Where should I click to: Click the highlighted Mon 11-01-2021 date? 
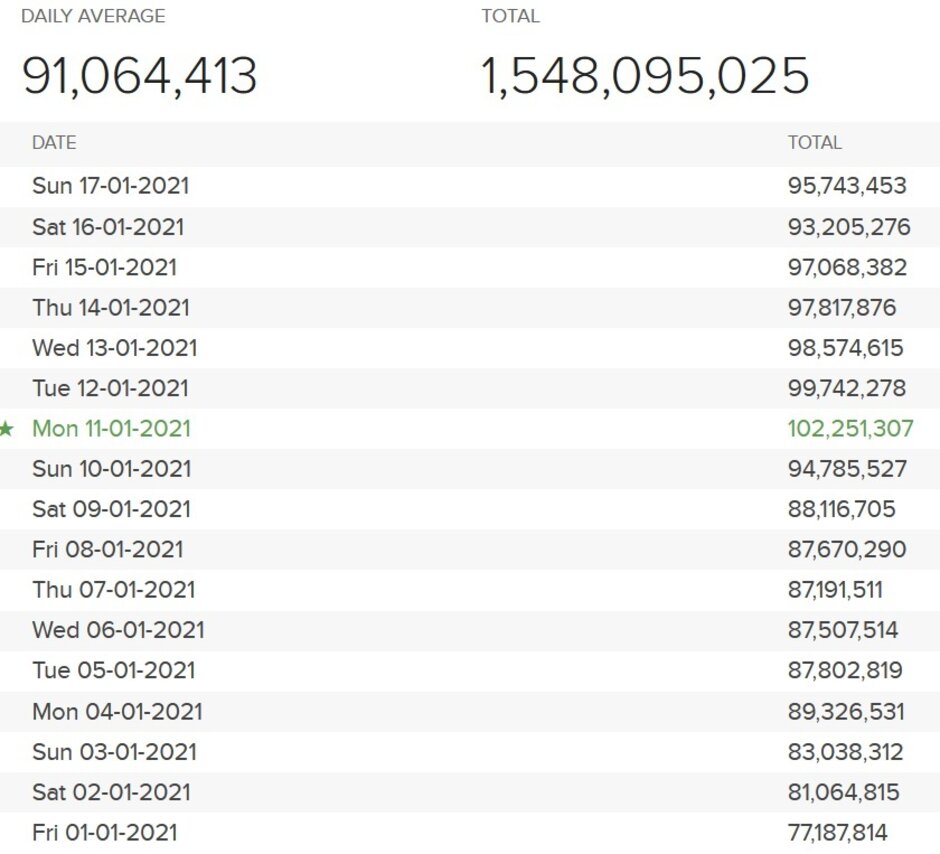pyautogui.click(x=111, y=429)
